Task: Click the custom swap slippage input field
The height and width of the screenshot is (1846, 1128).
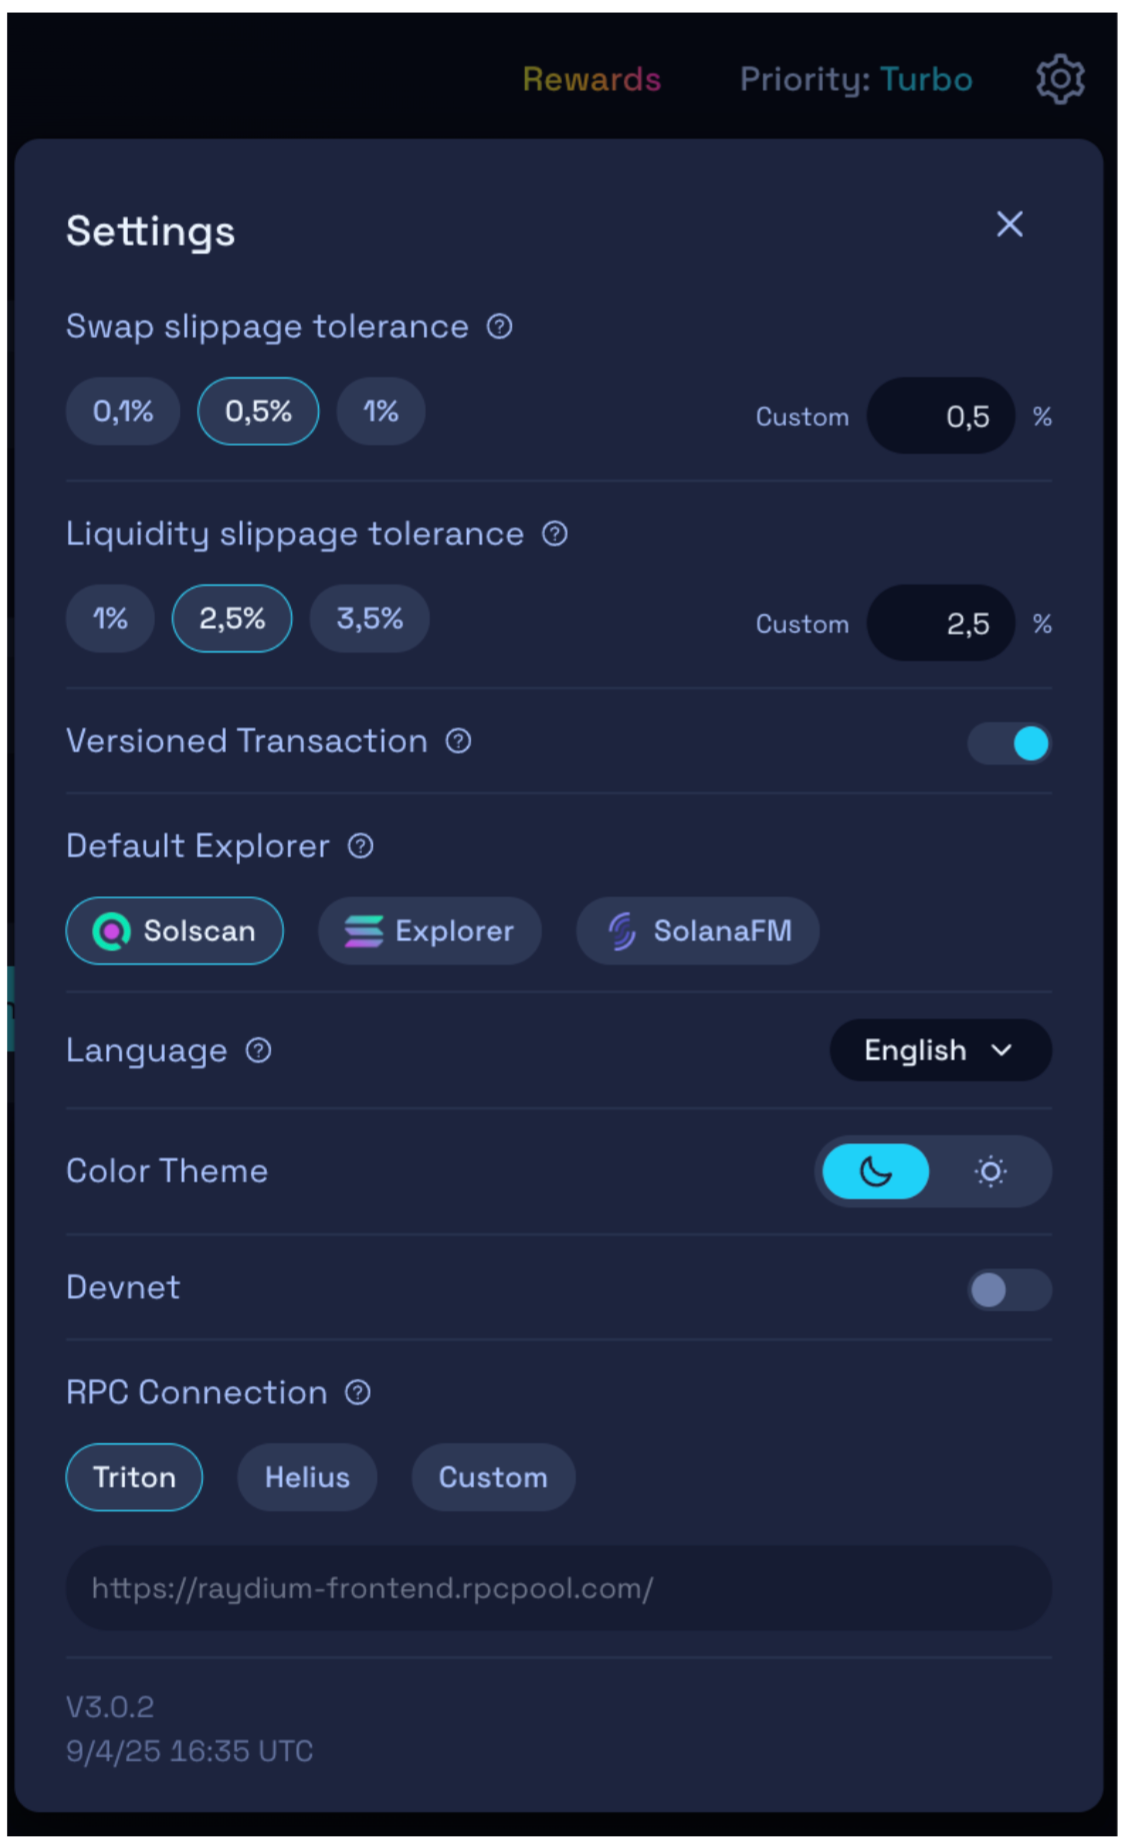Action: click(x=941, y=416)
